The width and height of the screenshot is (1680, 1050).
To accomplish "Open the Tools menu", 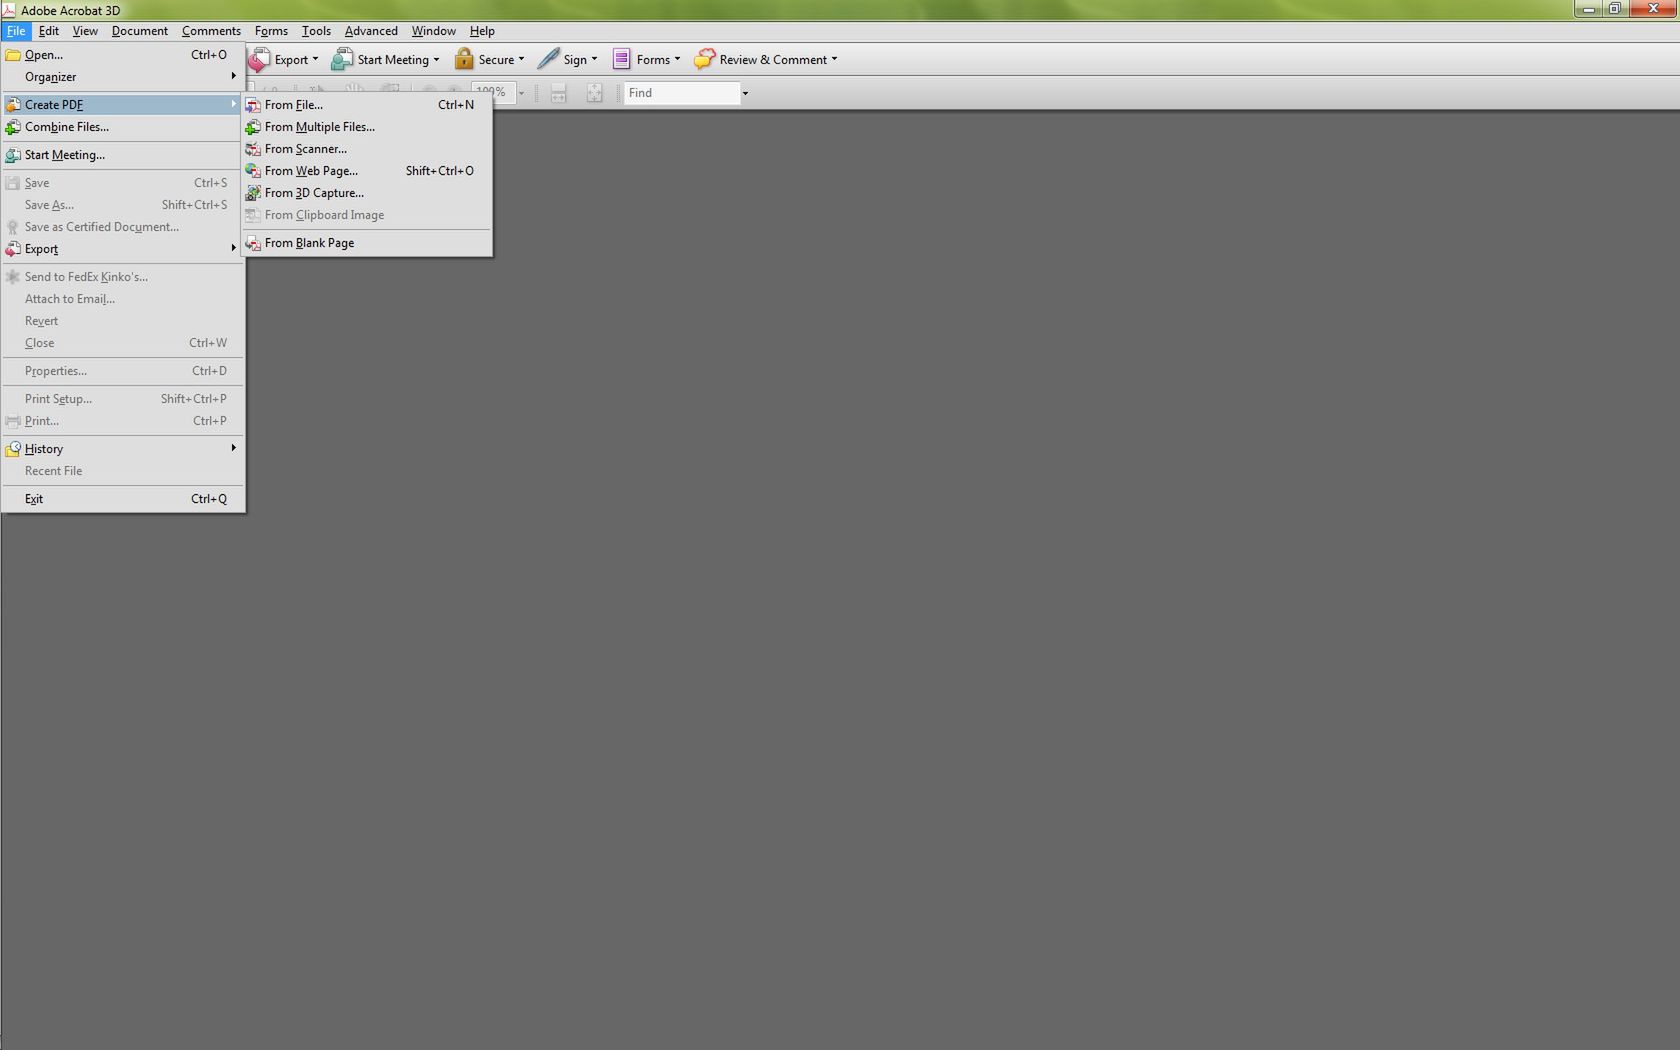I will 316,31.
